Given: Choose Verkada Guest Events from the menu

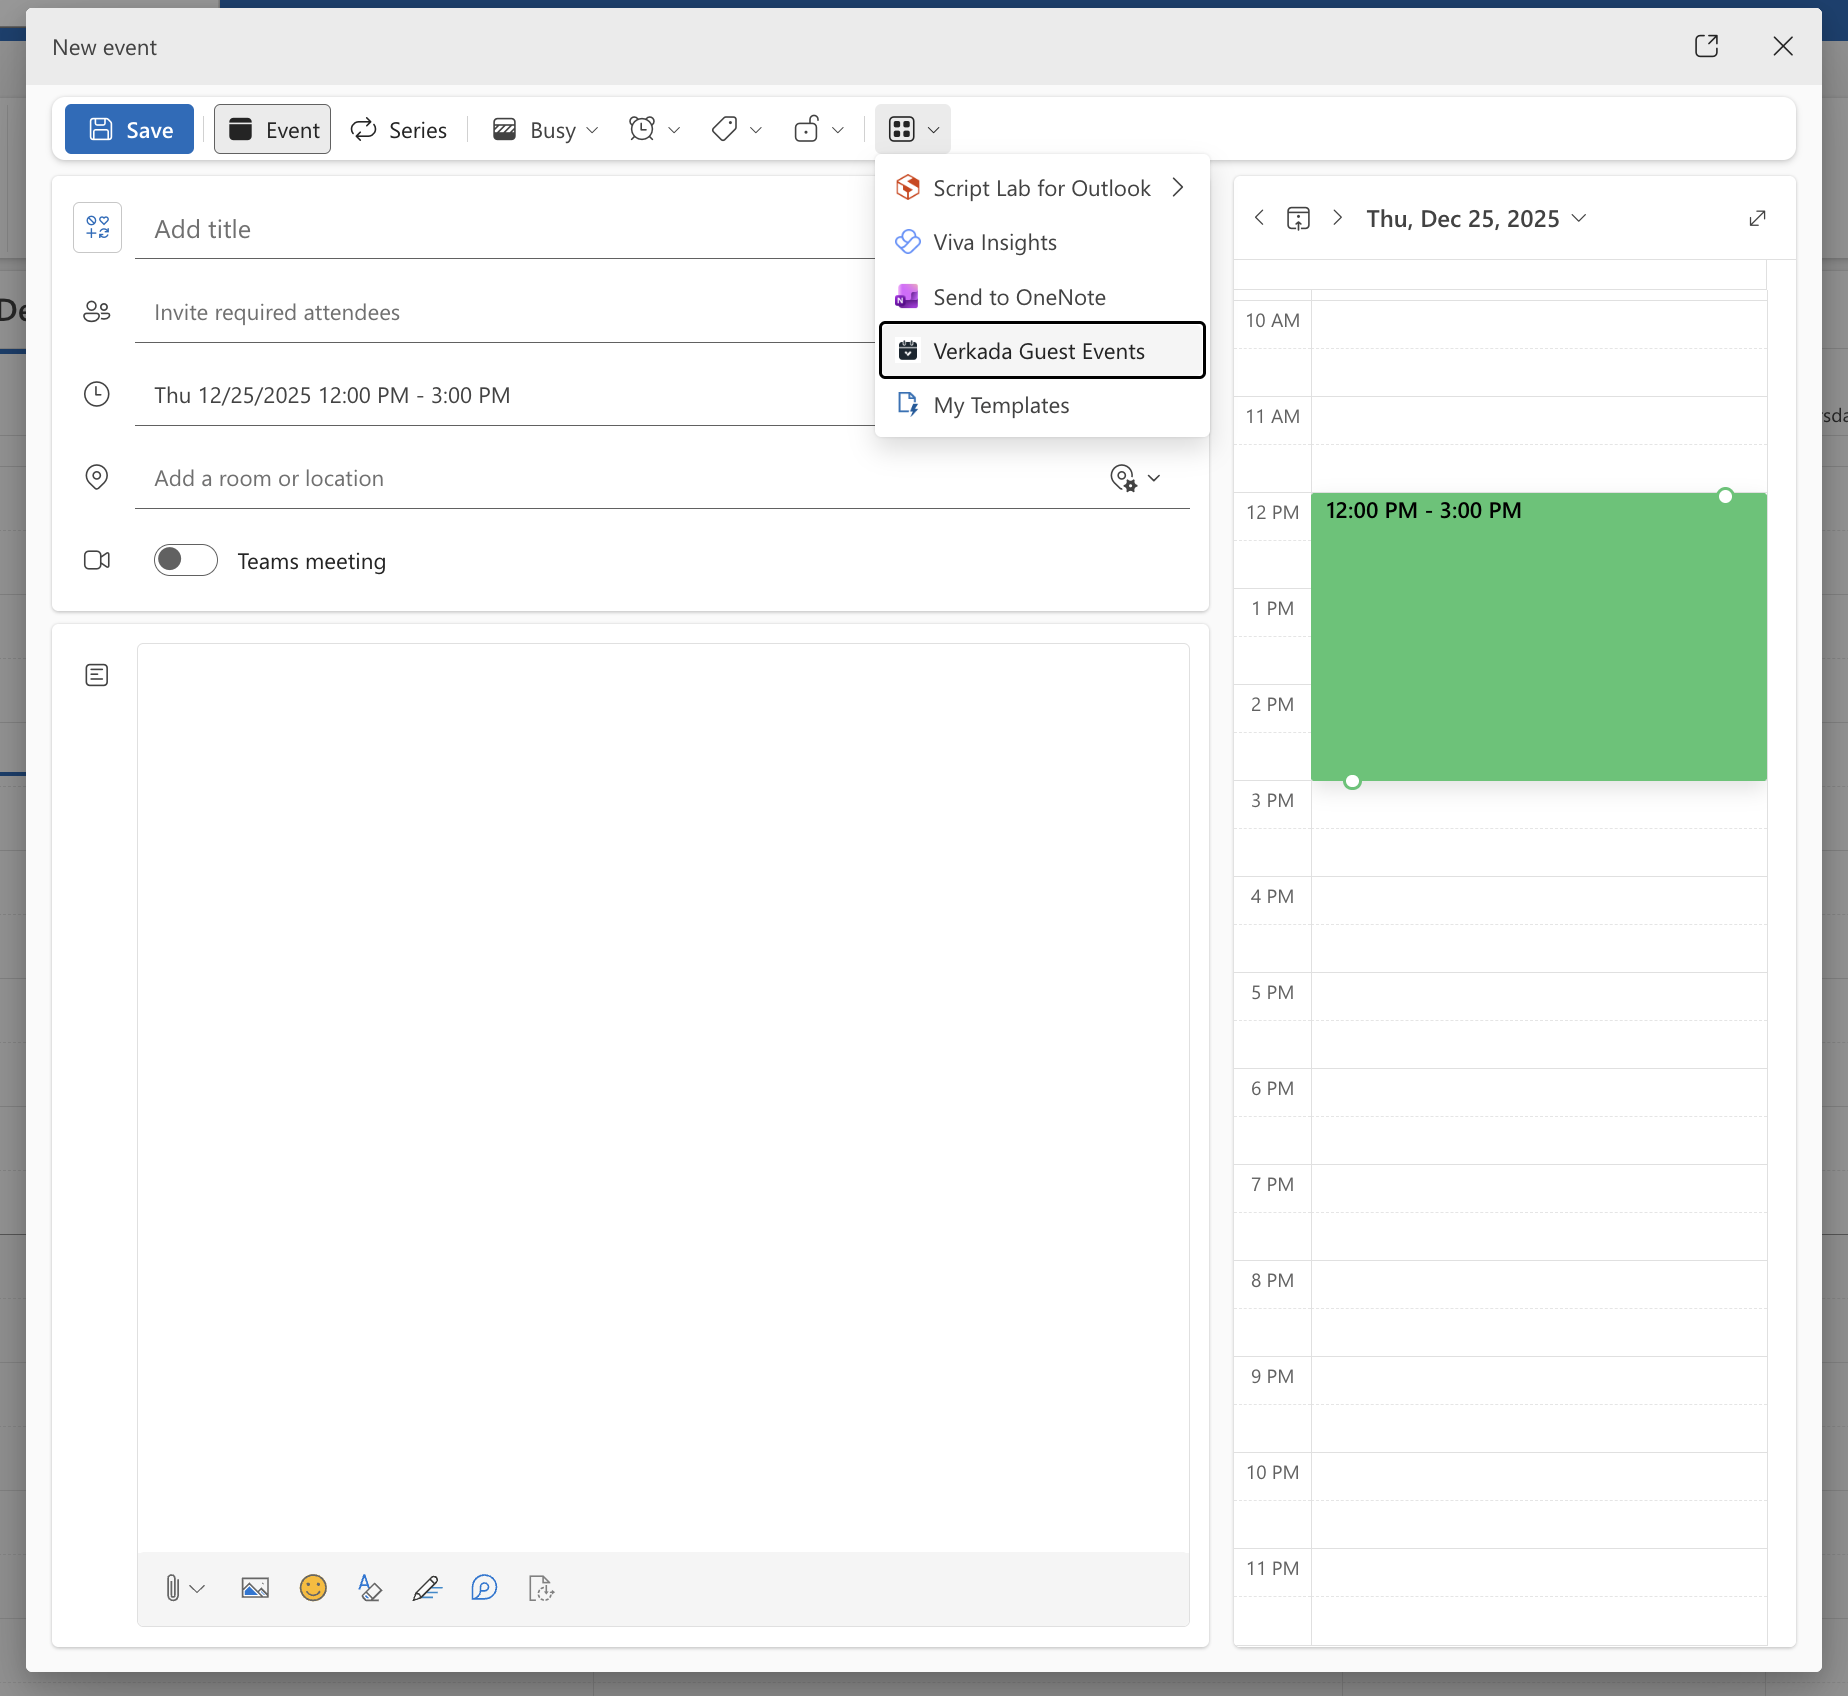Looking at the screenshot, I should tap(1040, 351).
